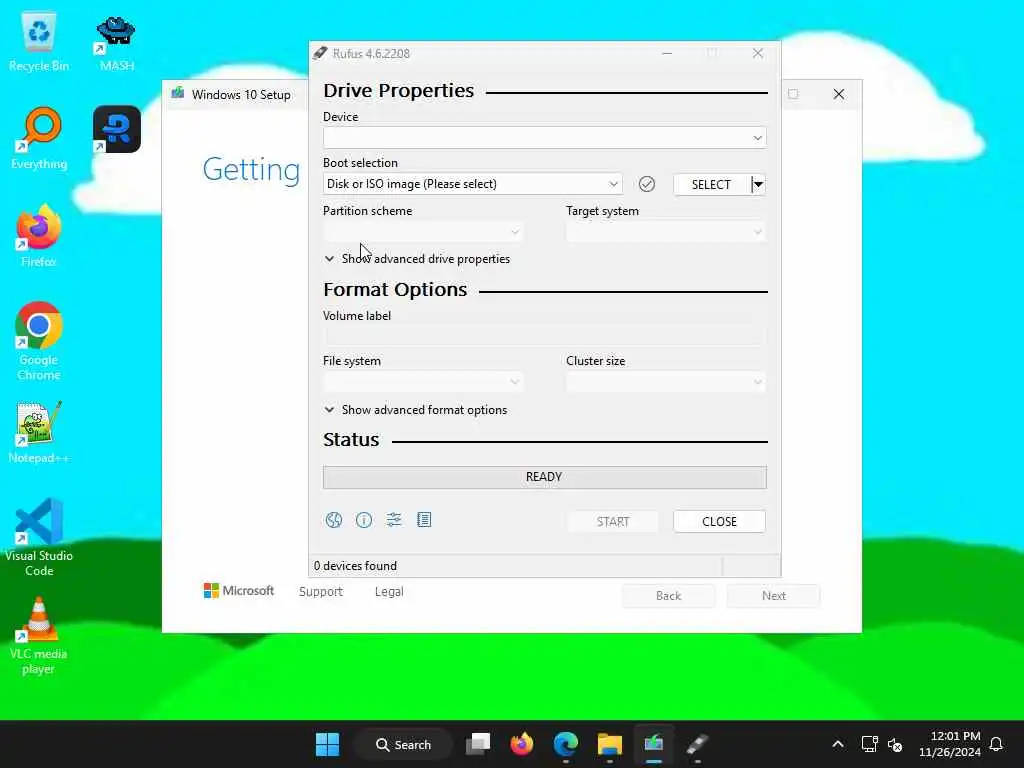Click the checksum checkmark icon beside Boot selection
Viewport: 1024px width, 768px height.
coord(647,184)
